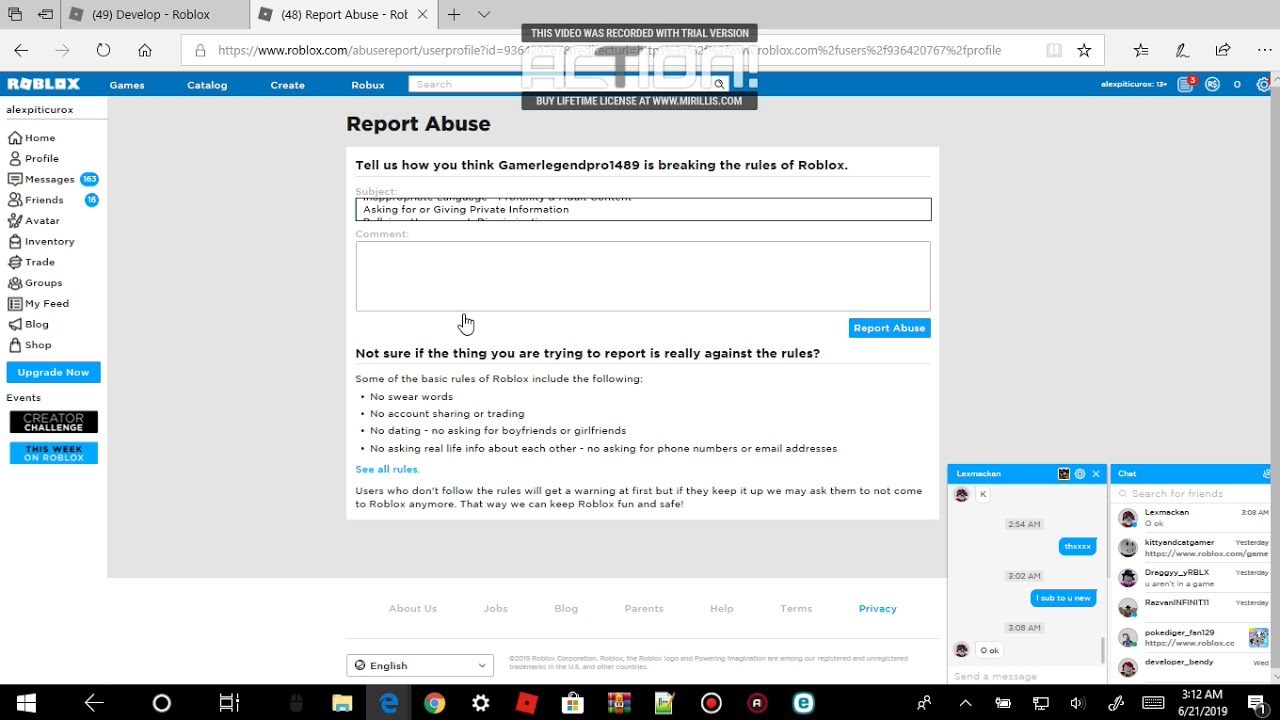The image size is (1280, 720).
Task: Open notifications icon in Roblox header
Action: click(1186, 84)
